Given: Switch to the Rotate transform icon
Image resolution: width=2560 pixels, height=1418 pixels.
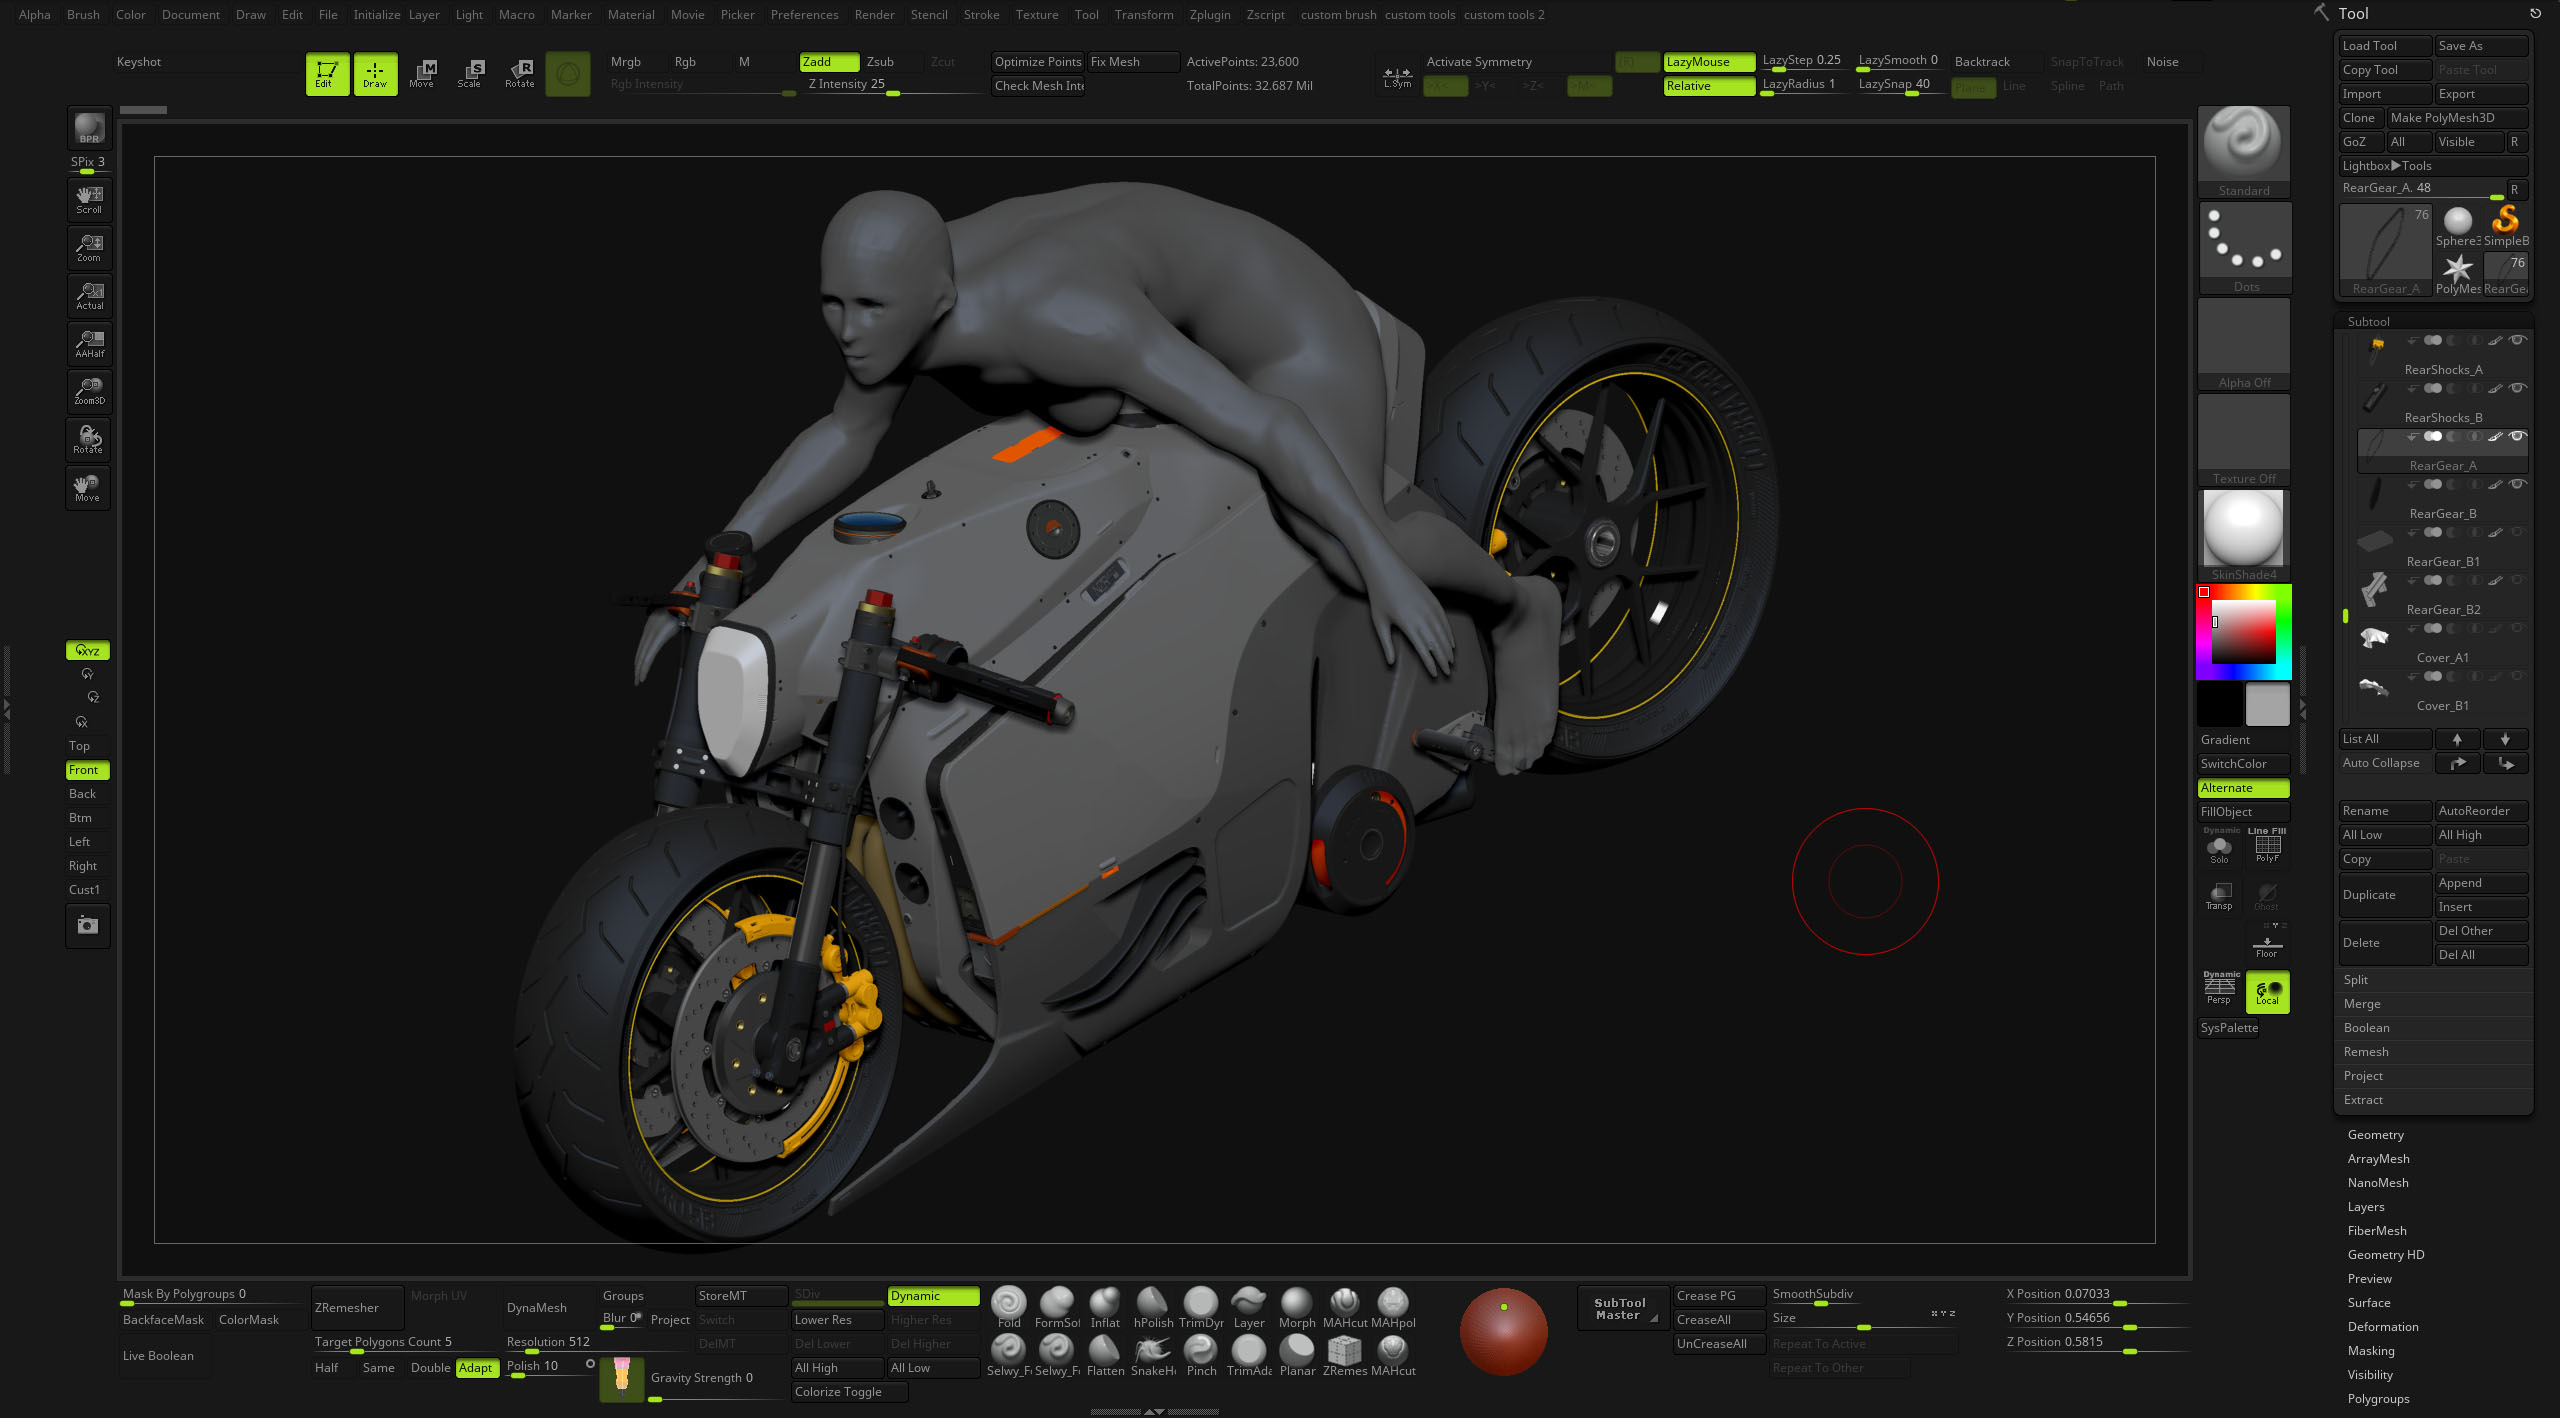Looking at the screenshot, I should 519,74.
